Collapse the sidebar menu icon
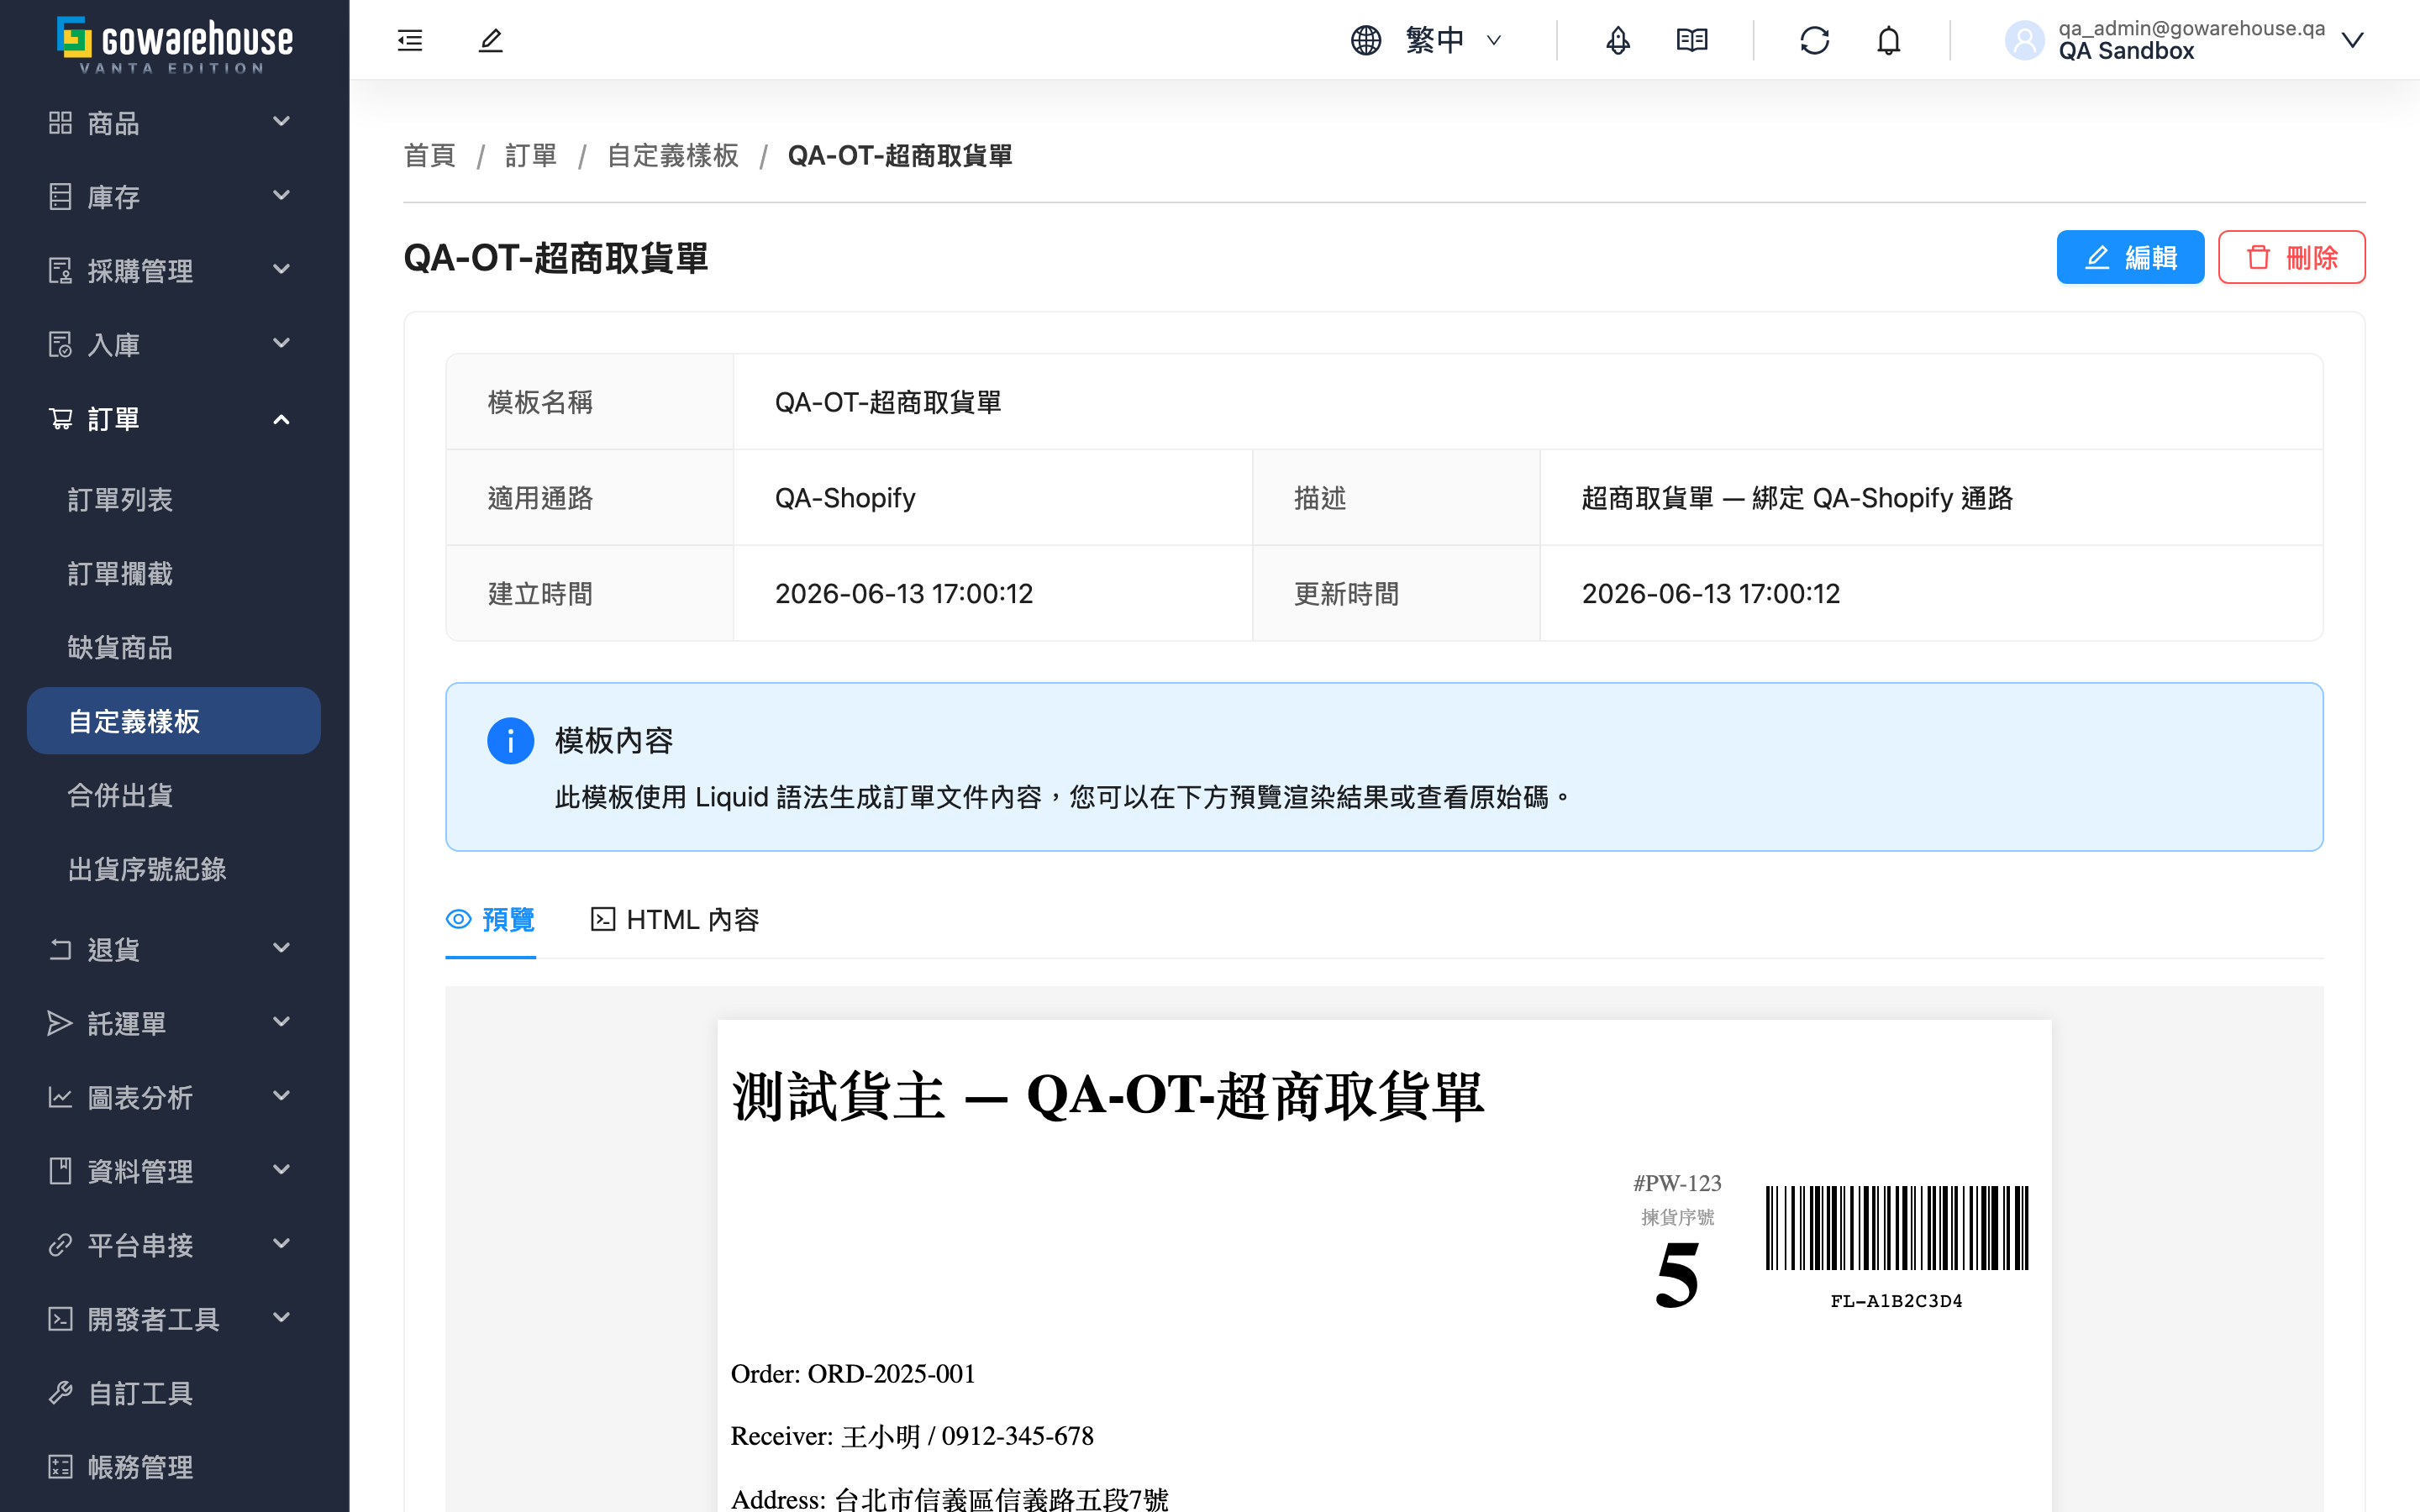 410,40
